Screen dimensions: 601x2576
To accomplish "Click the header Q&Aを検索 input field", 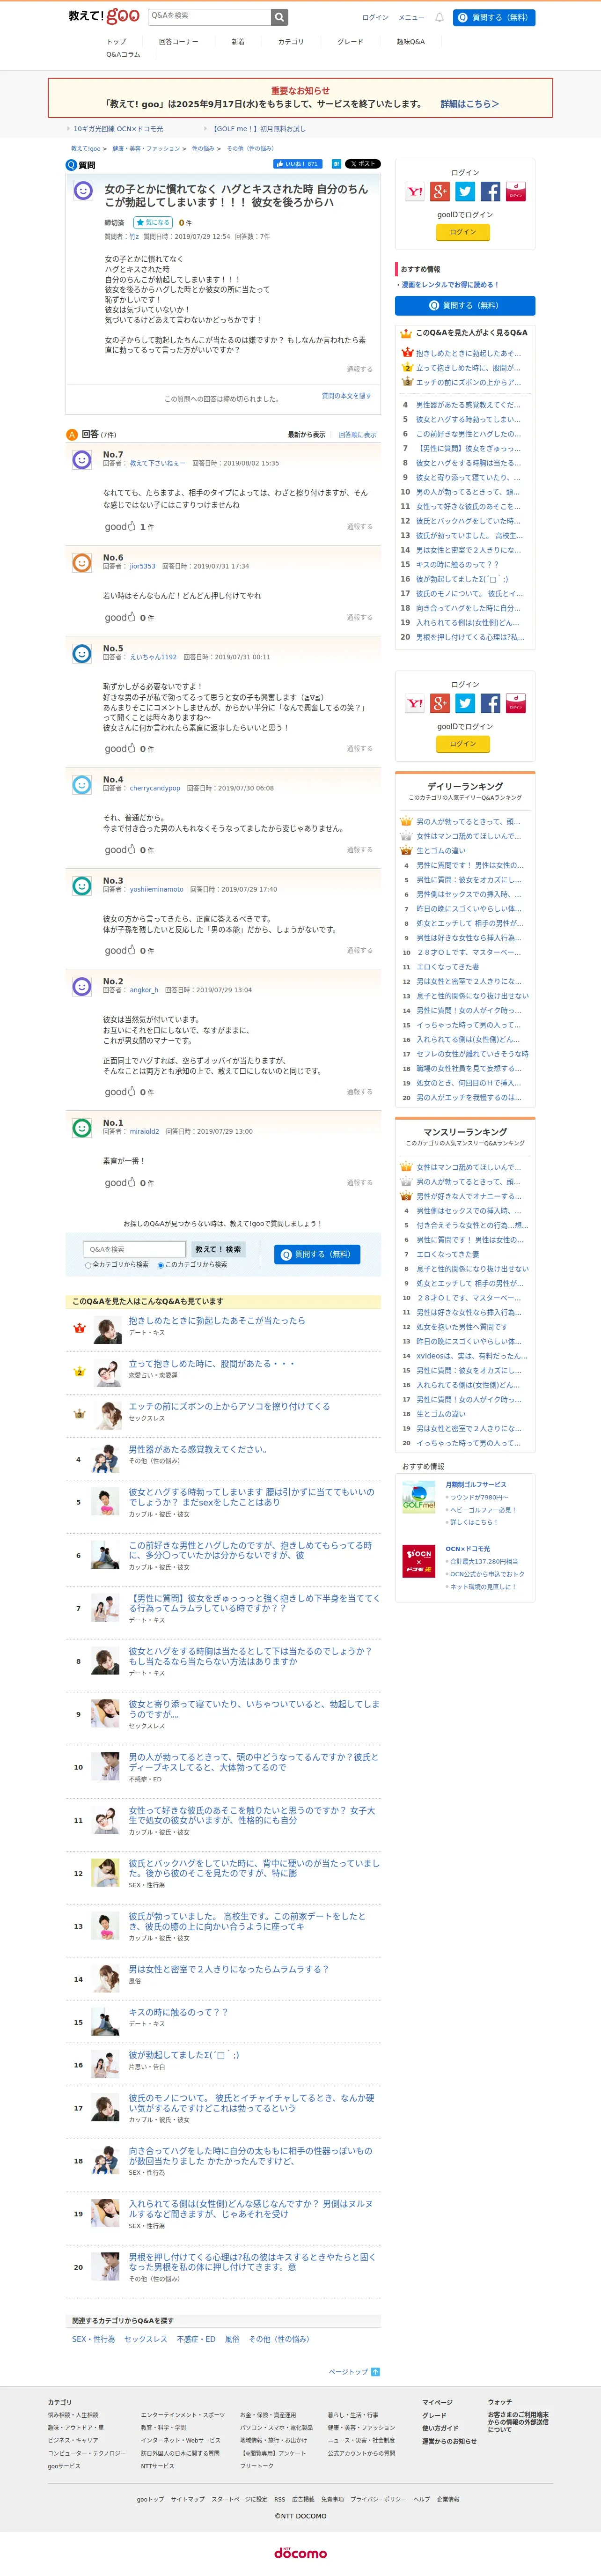I will 210,17.
